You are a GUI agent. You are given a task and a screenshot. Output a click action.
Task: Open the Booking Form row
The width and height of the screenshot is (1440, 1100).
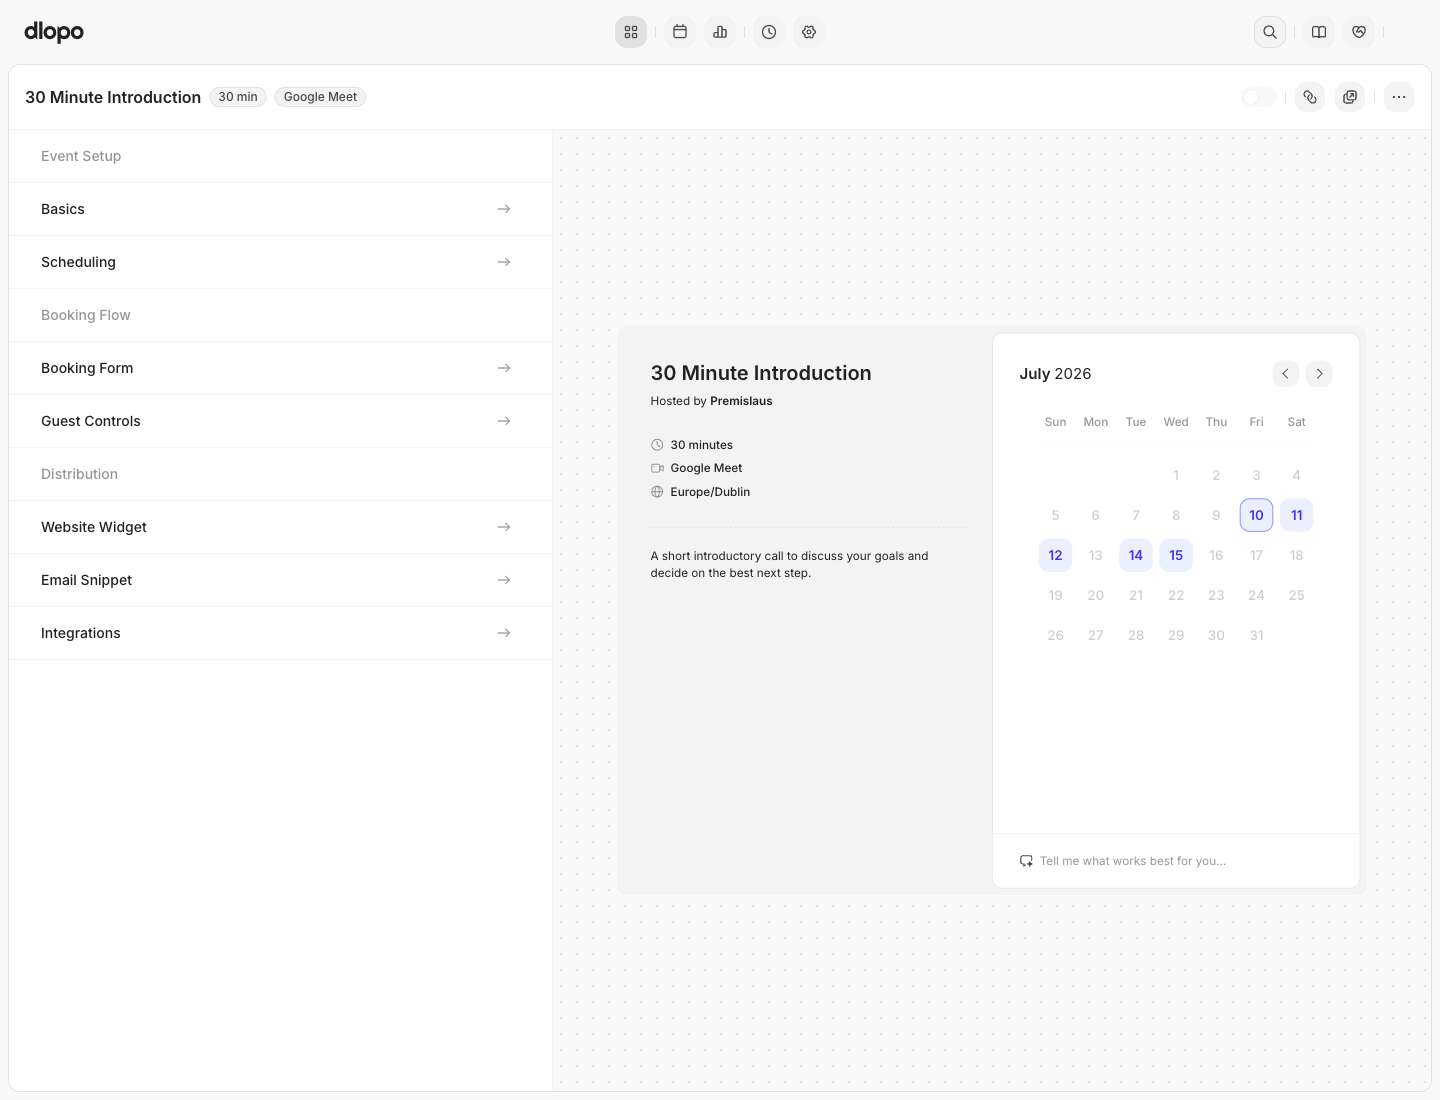click(x=280, y=368)
